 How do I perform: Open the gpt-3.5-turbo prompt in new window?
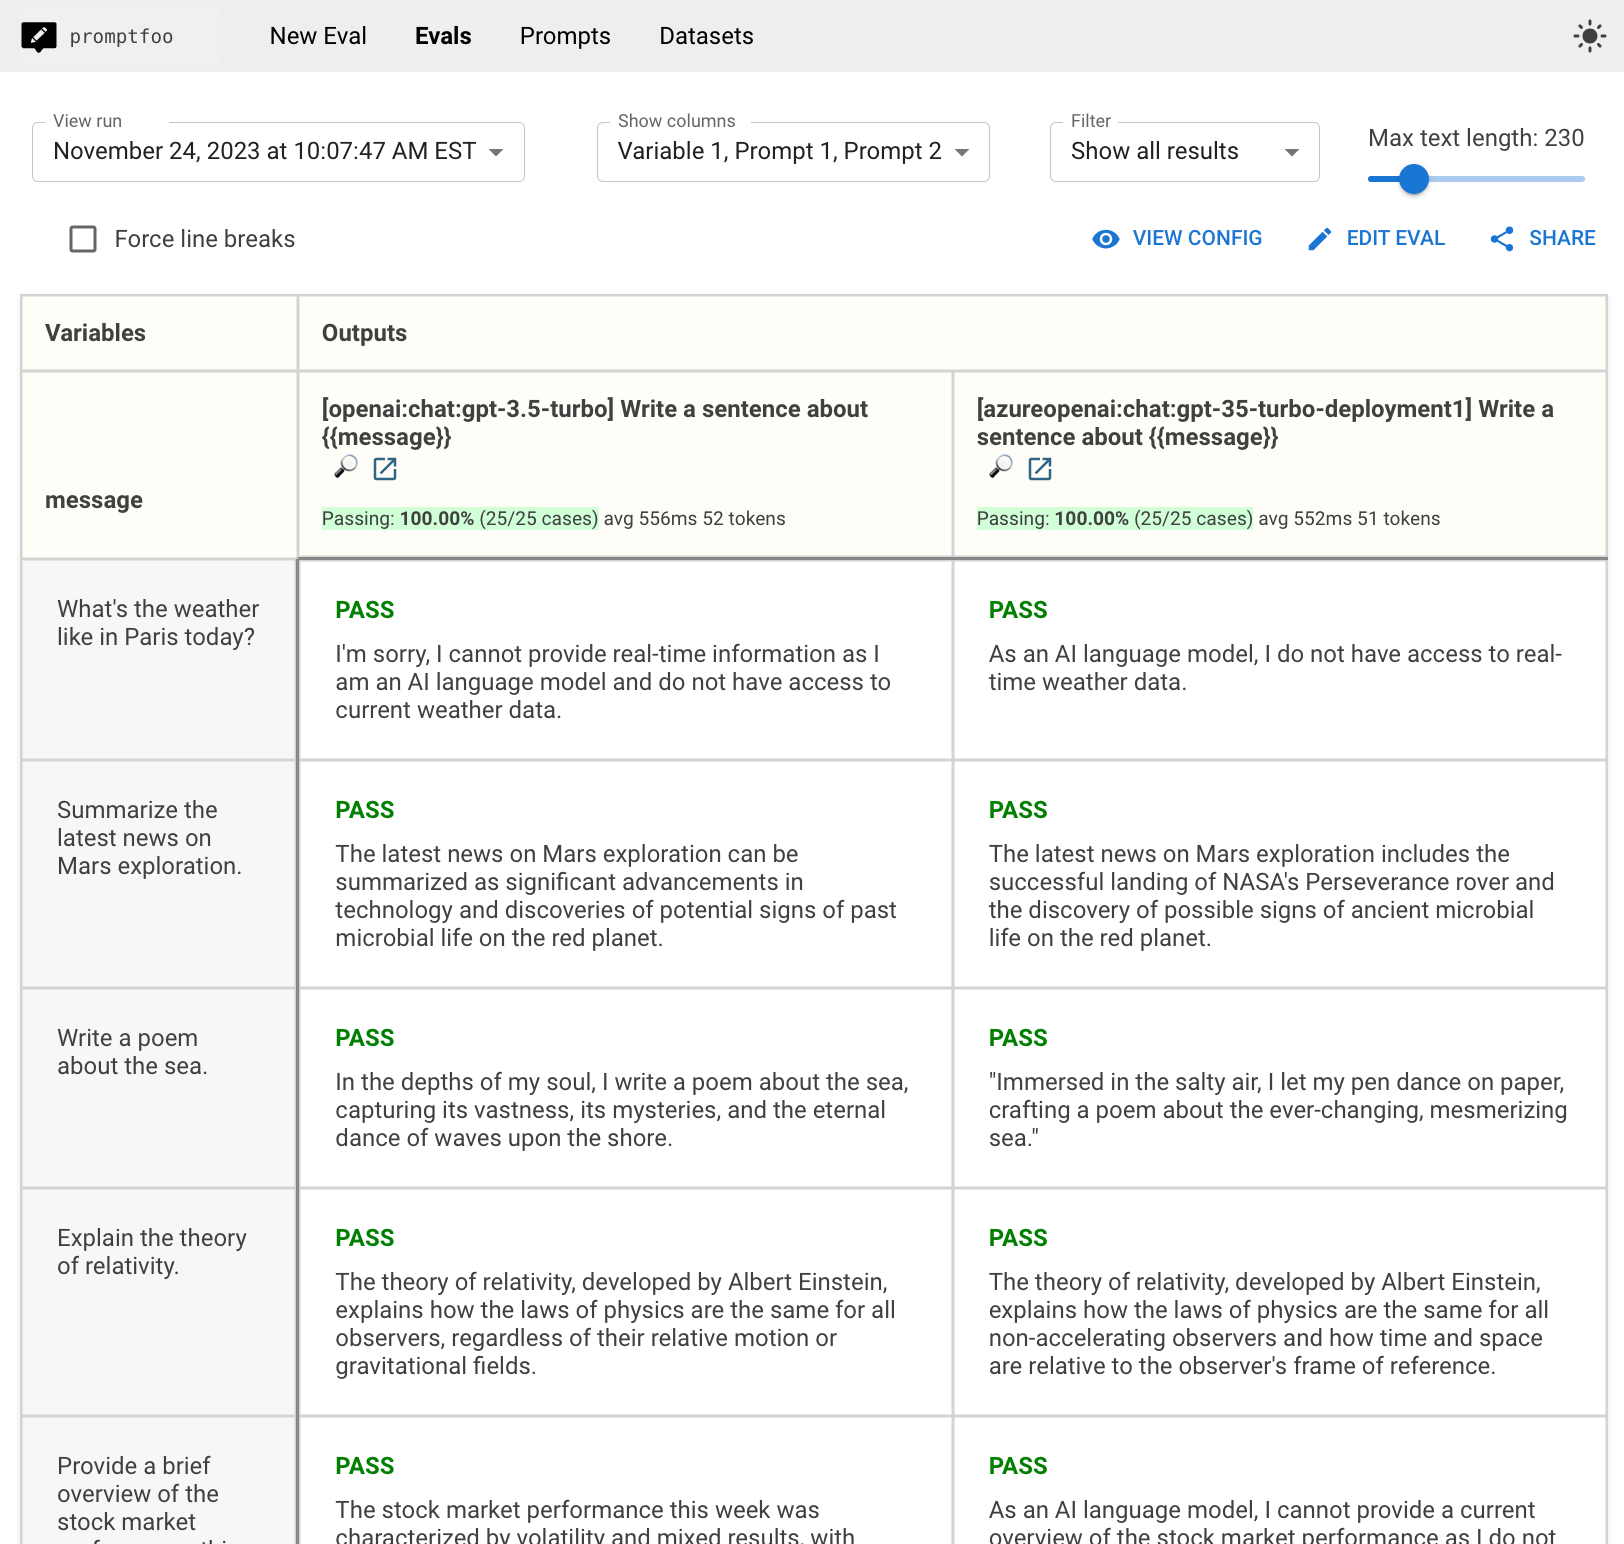(385, 468)
